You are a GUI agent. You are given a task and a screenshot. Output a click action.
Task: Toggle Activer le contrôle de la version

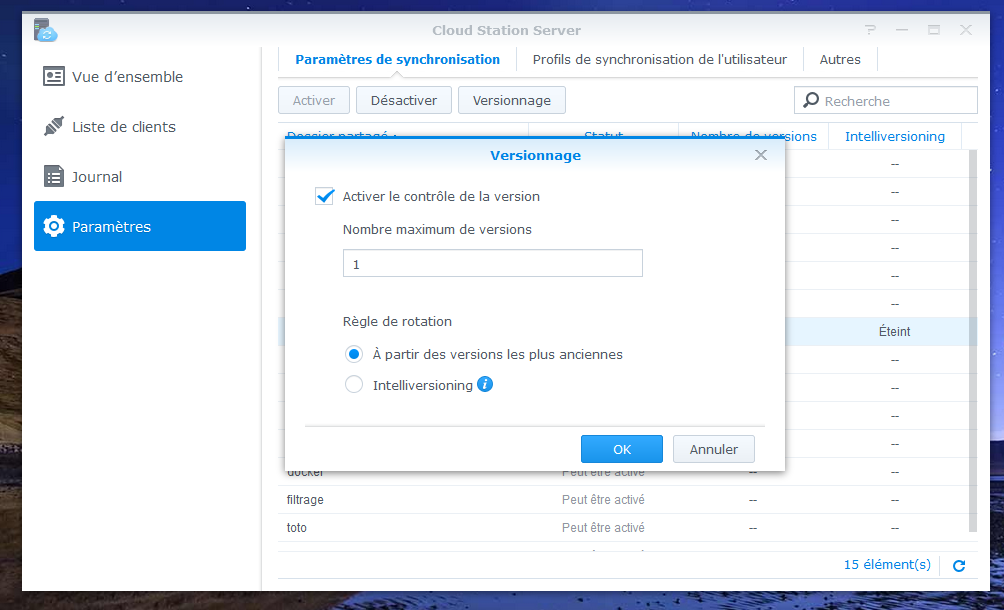325,197
